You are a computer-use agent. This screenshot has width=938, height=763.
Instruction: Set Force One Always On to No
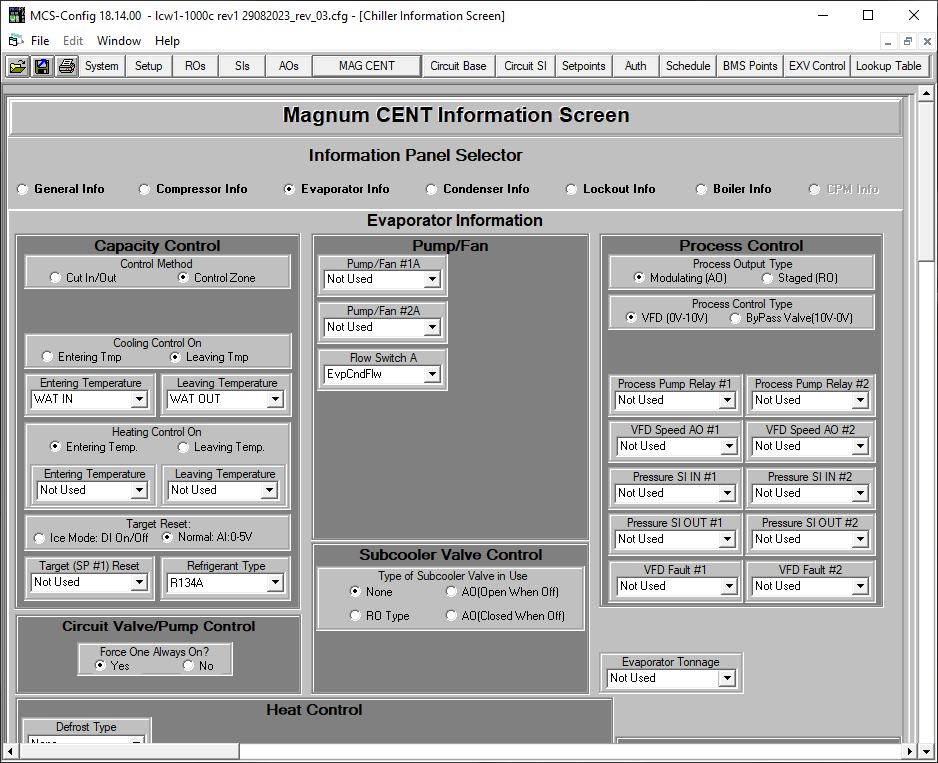190,666
